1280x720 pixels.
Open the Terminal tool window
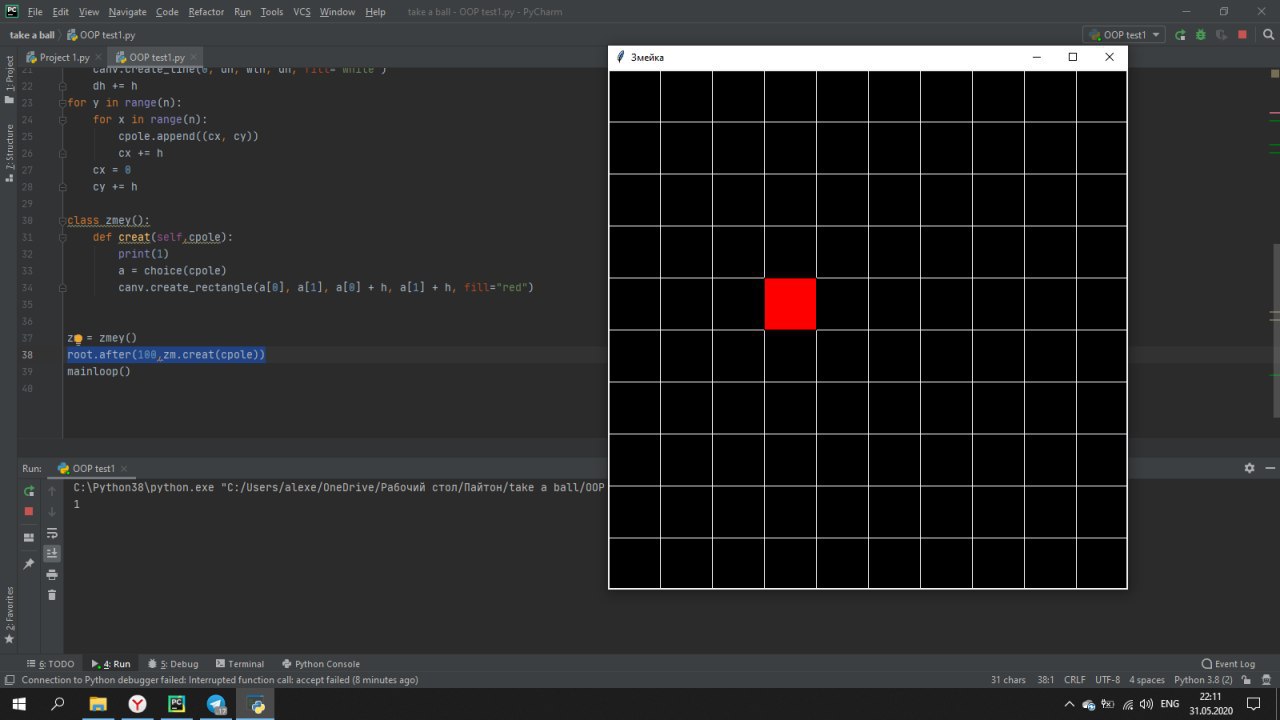tap(239, 664)
